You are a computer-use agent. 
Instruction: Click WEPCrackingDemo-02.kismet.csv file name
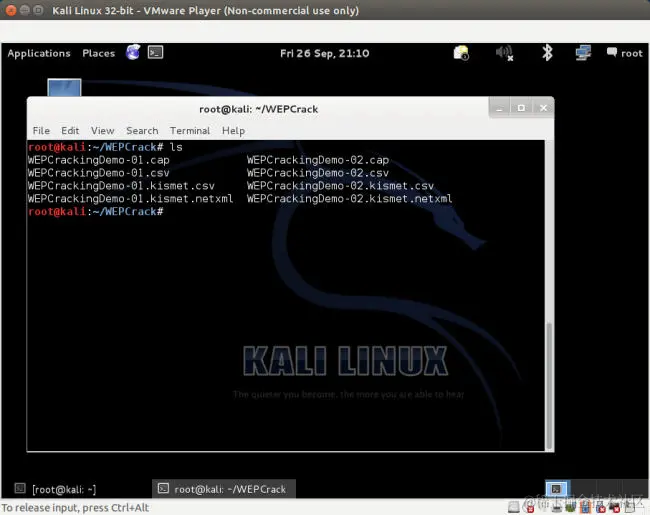pos(340,186)
